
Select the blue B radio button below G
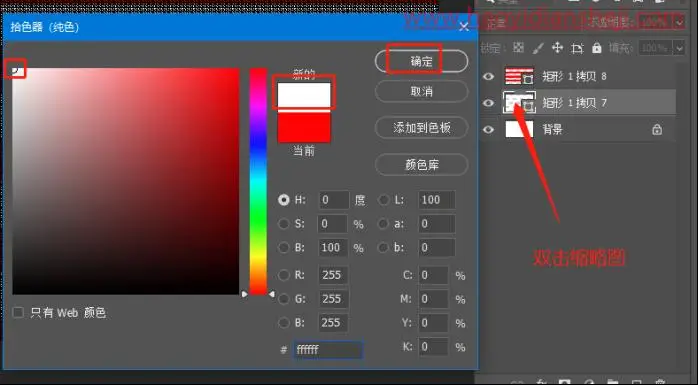pos(284,323)
